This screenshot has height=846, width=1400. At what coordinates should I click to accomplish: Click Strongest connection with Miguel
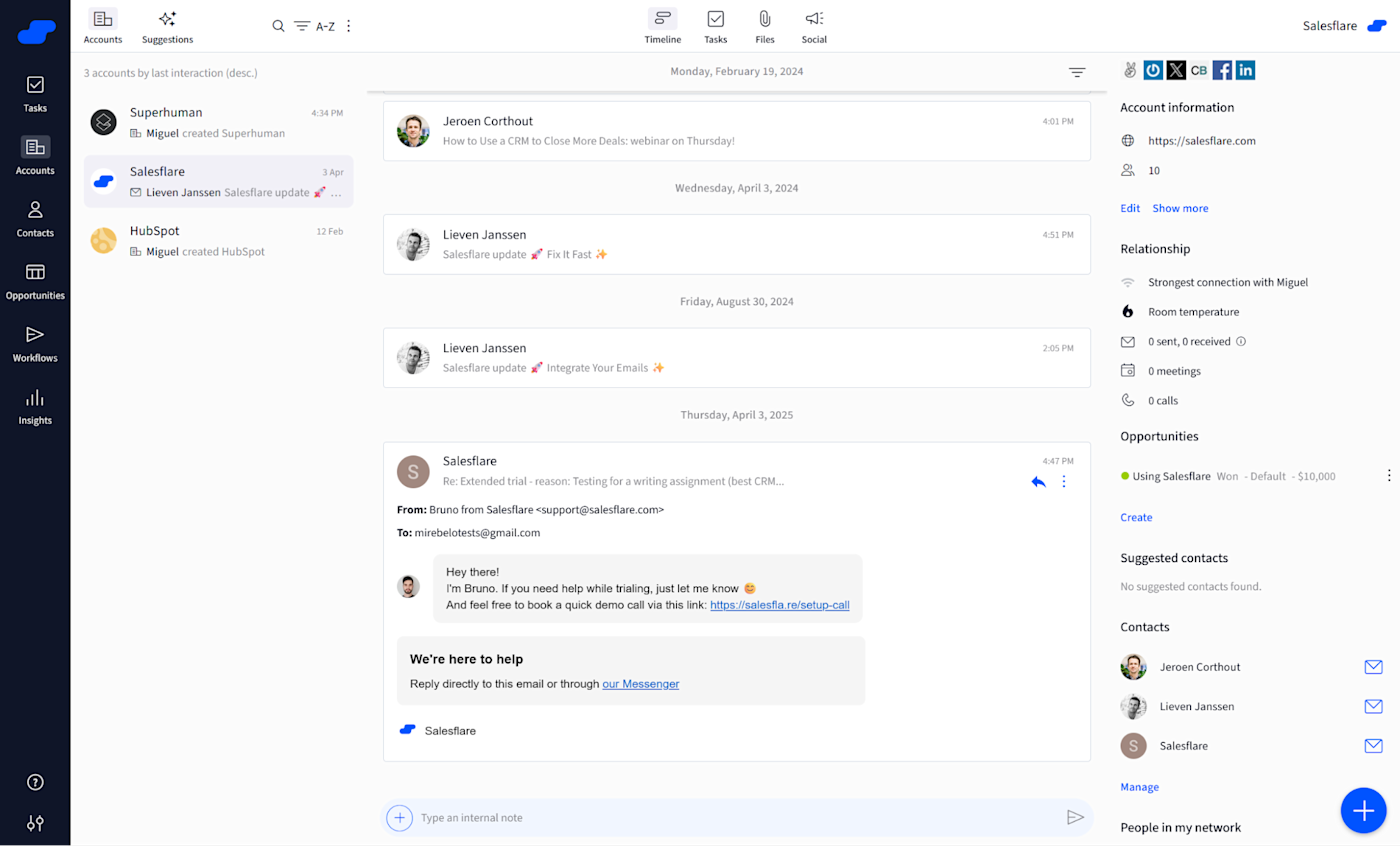coord(1228,282)
